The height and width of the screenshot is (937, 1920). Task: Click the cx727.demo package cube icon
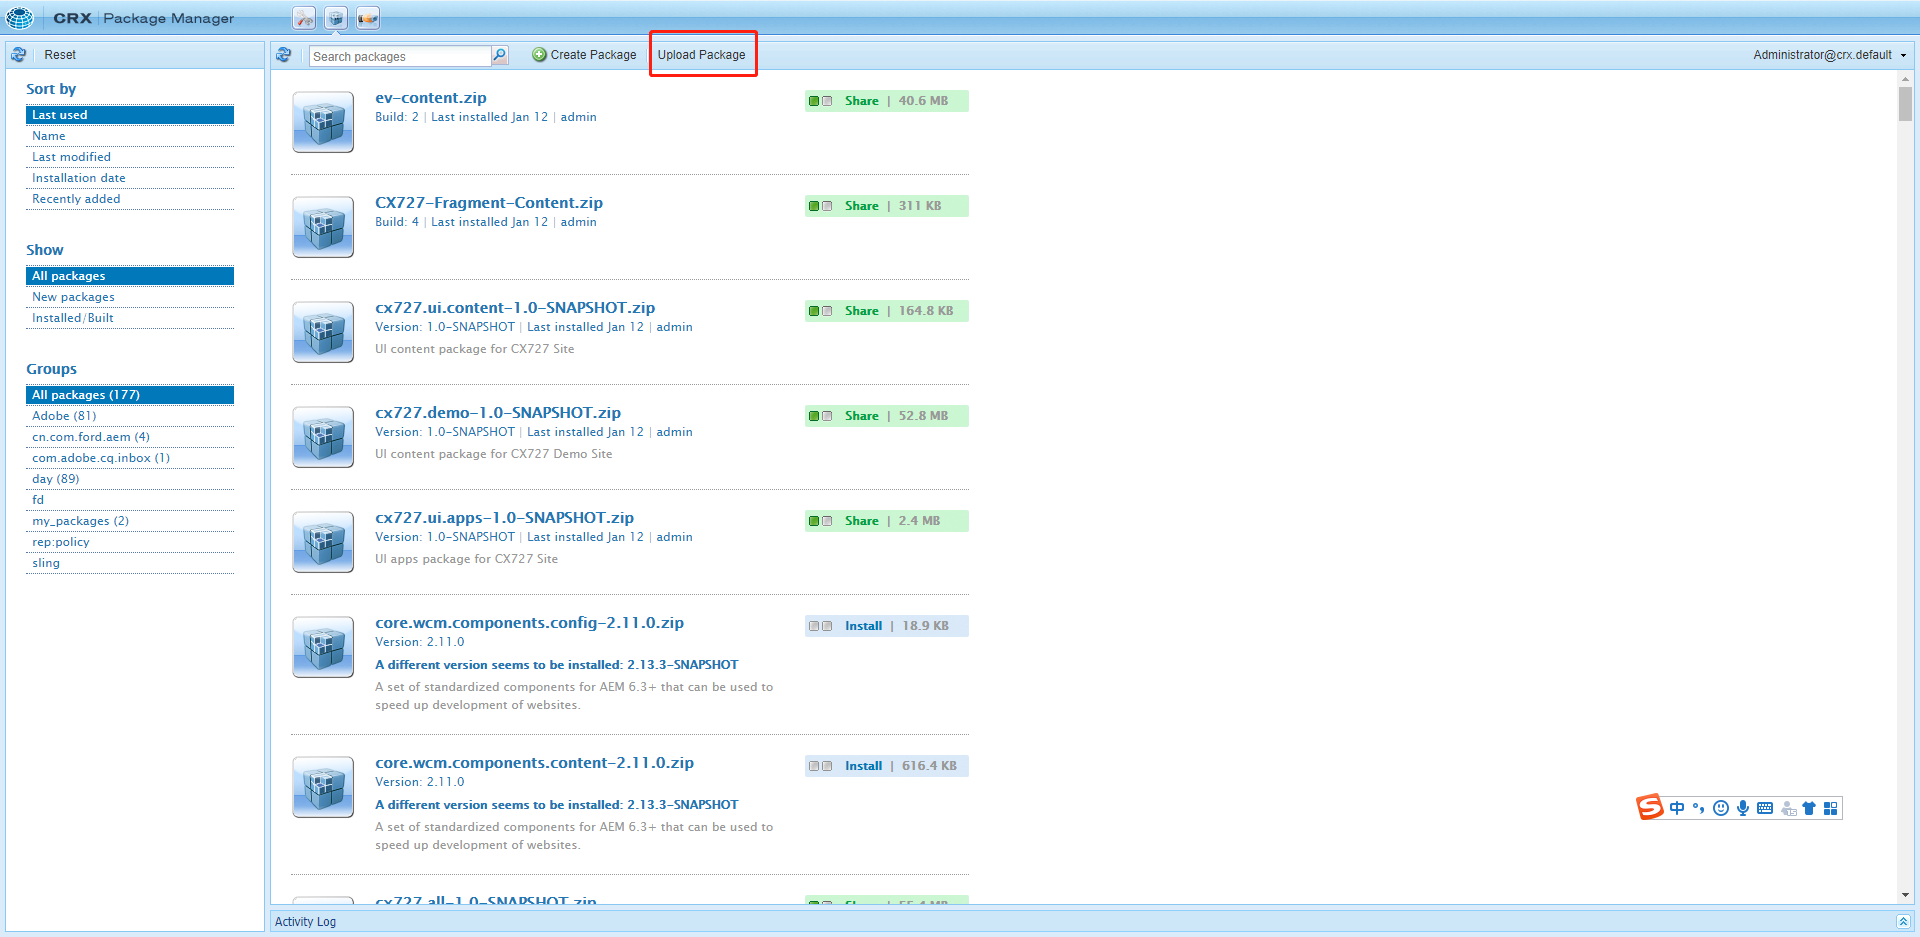(323, 437)
